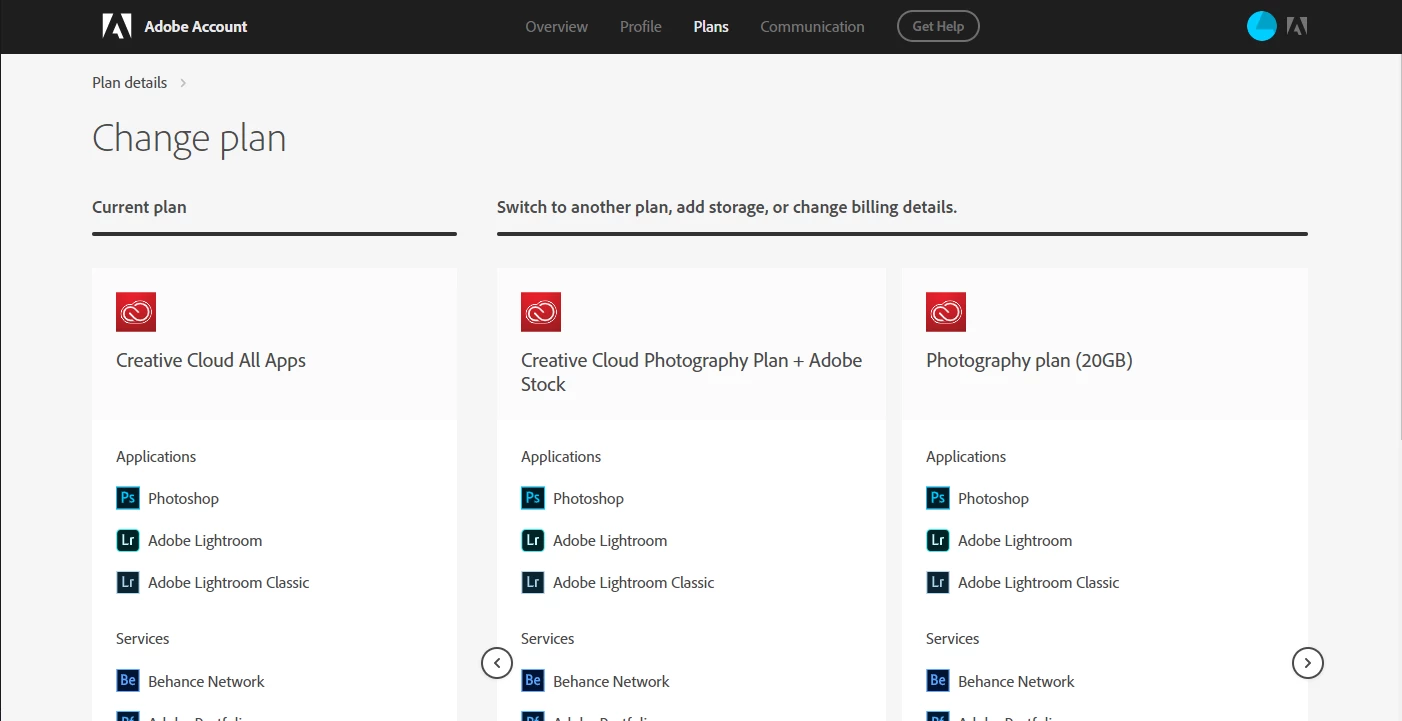The width and height of the screenshot is (1402, 721).
Task: Click Photoshop icon in Creative Cloud All Apps
Action: [x=128, y=498]
